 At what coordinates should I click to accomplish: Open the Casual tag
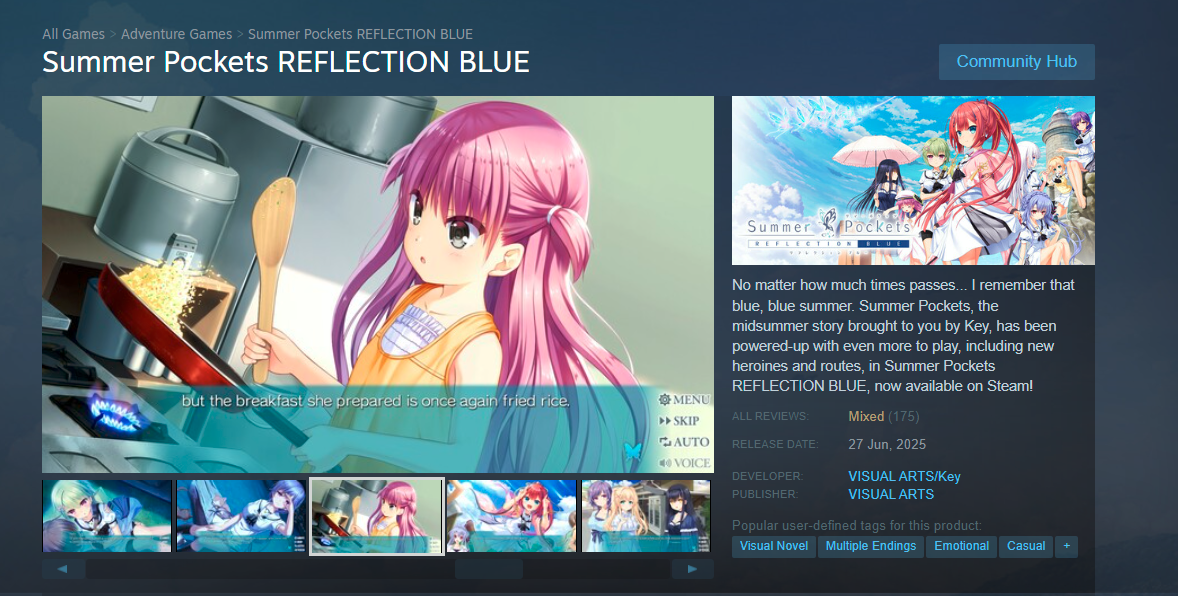(1025, 546)
